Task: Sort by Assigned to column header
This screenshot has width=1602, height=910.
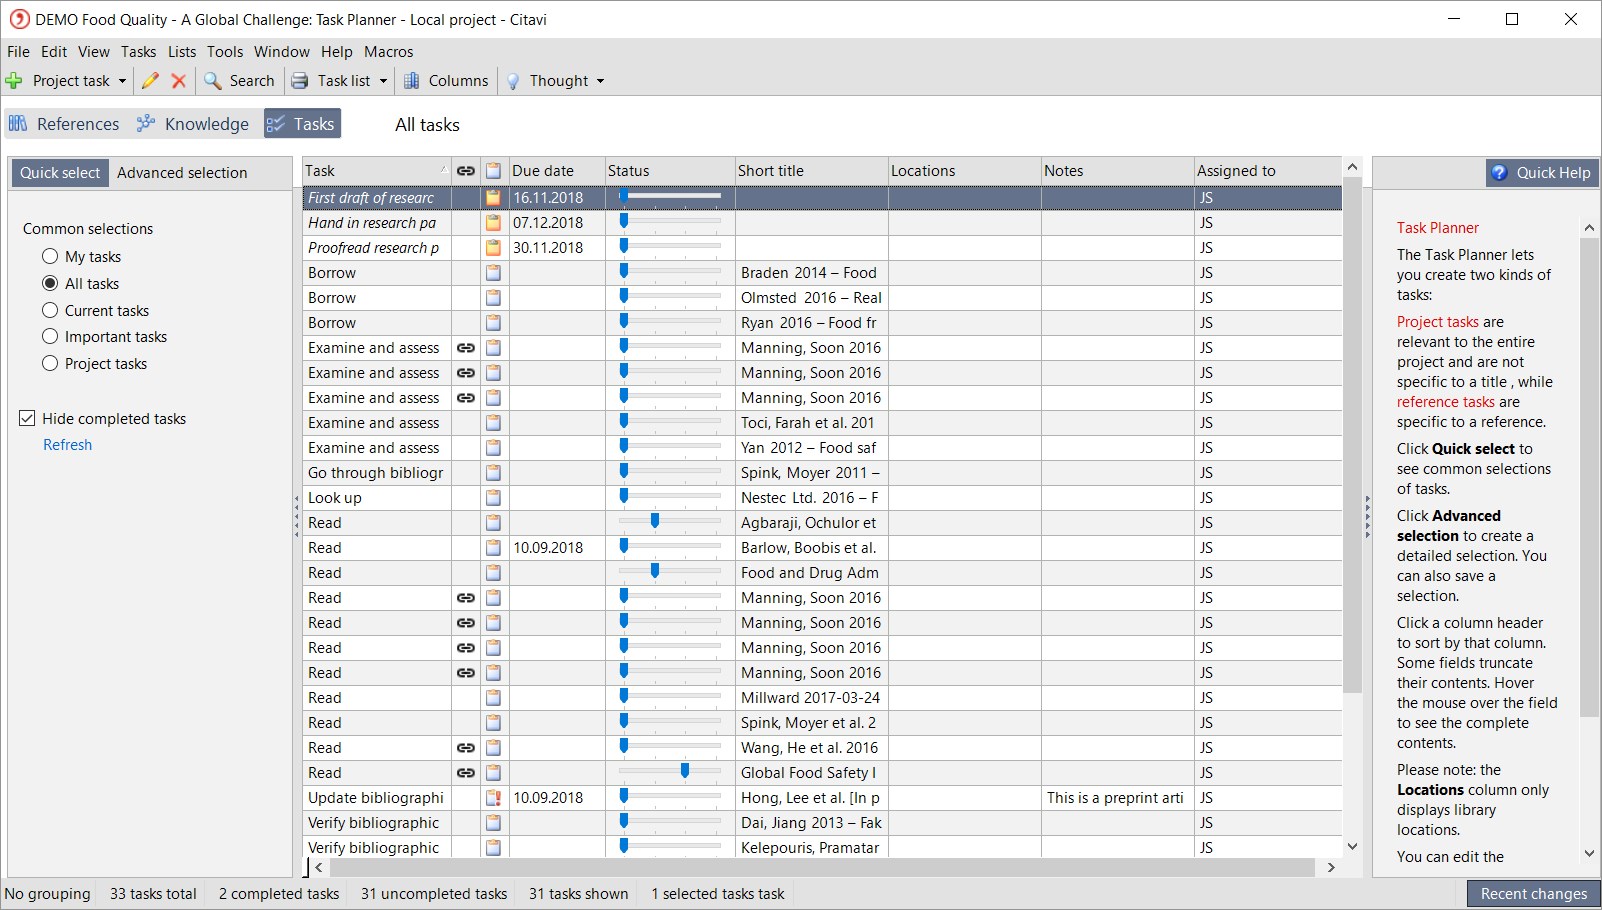Action: click(x=1267, y=171)
